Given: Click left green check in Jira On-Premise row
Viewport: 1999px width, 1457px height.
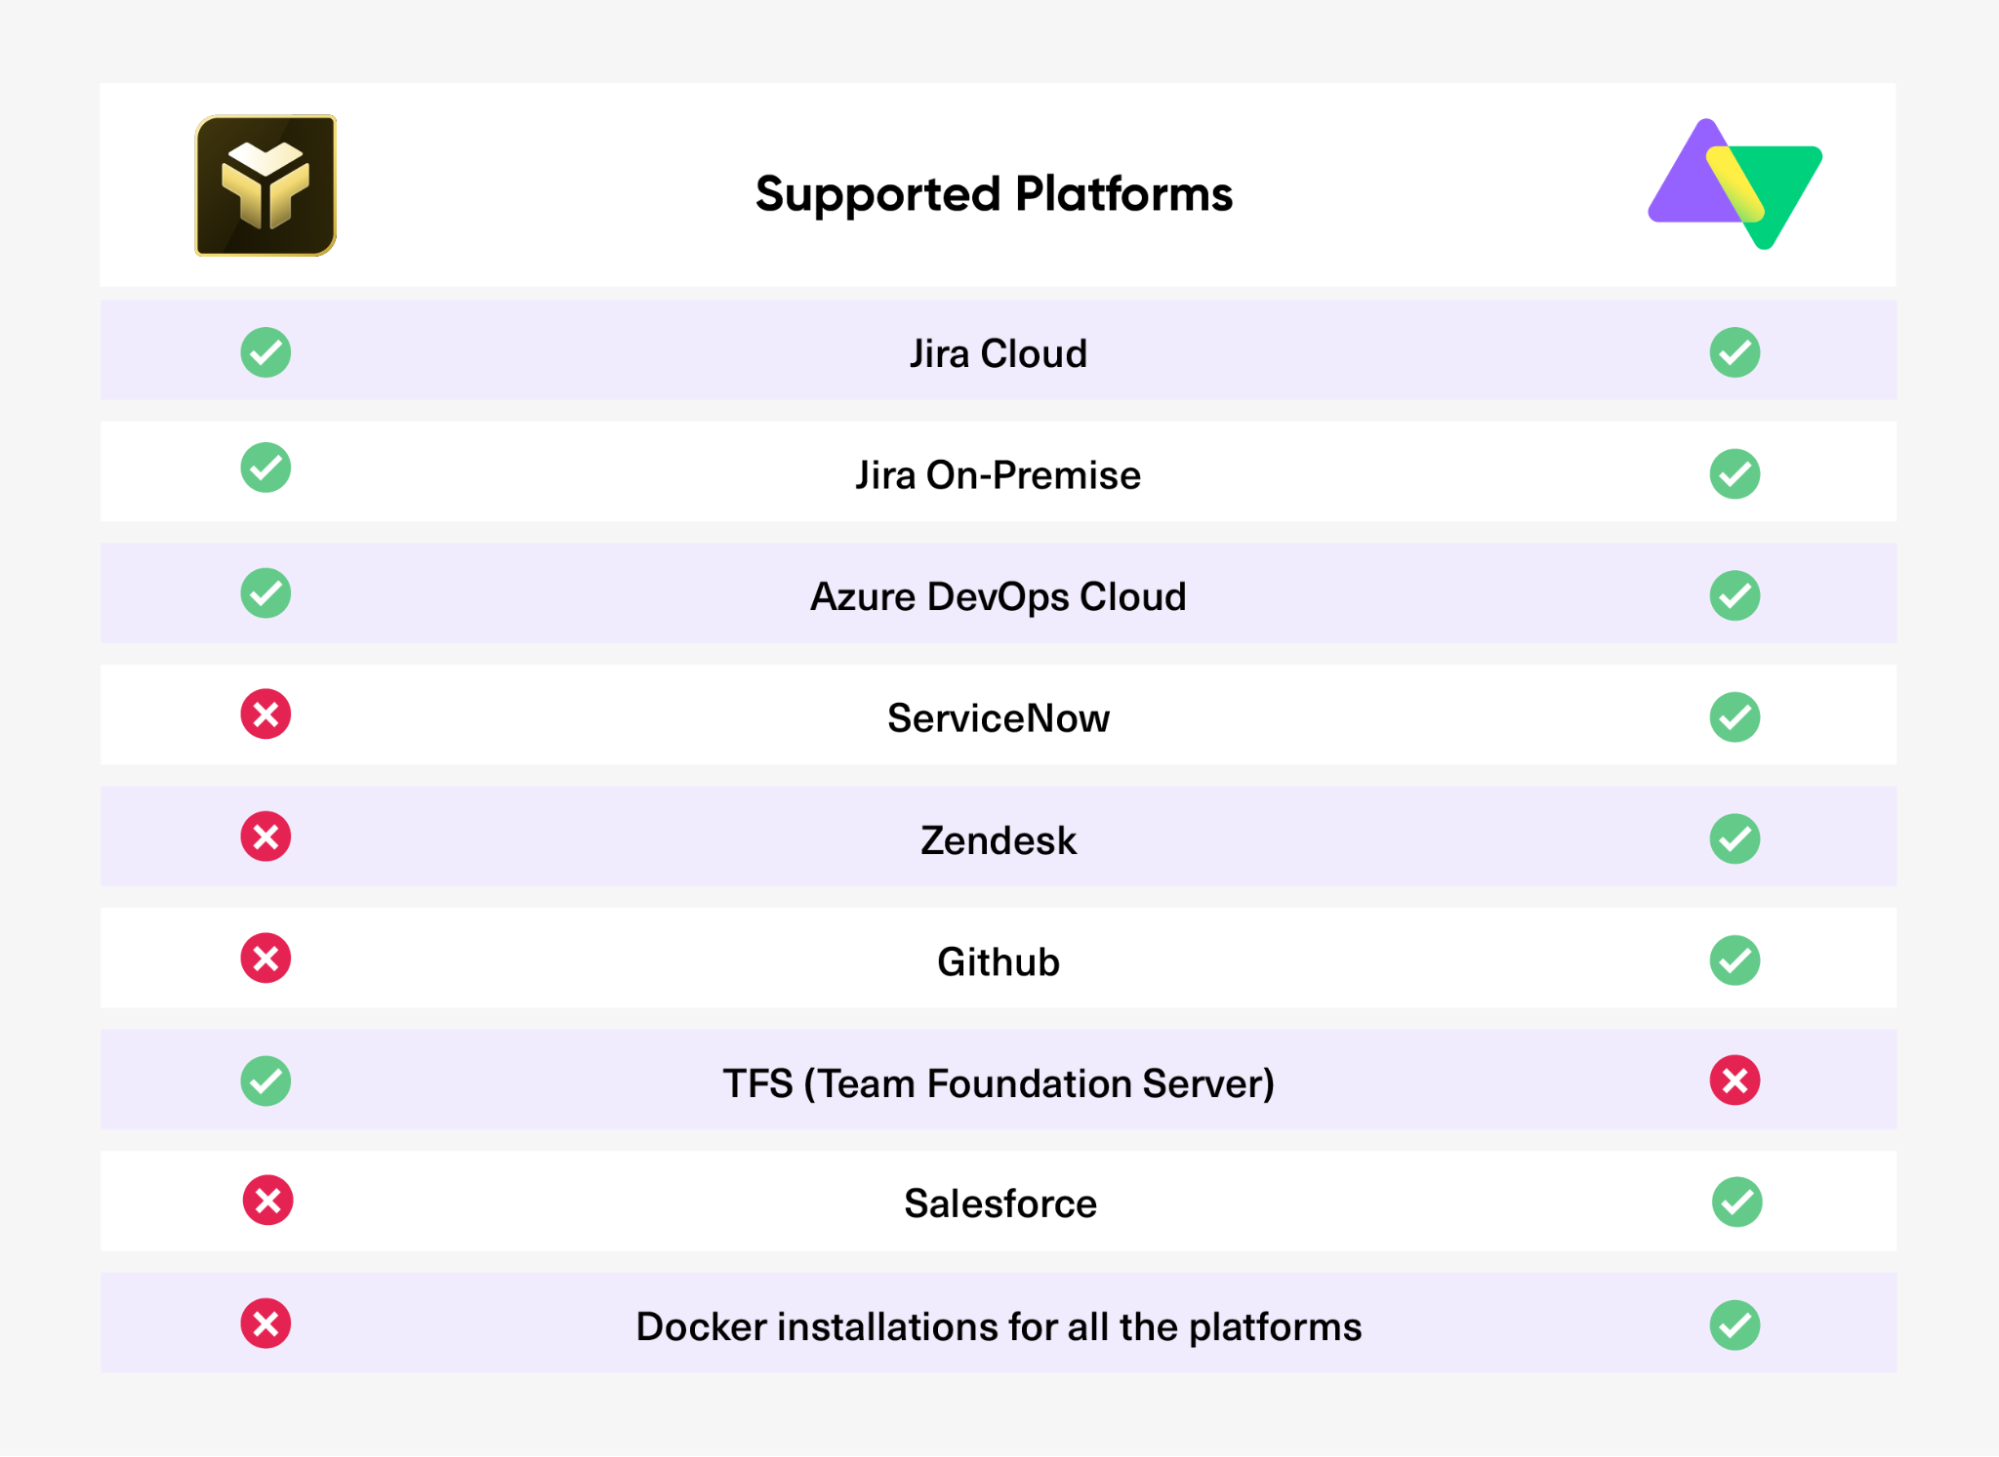Looking at the screenshot, I should tap(265, 467).
